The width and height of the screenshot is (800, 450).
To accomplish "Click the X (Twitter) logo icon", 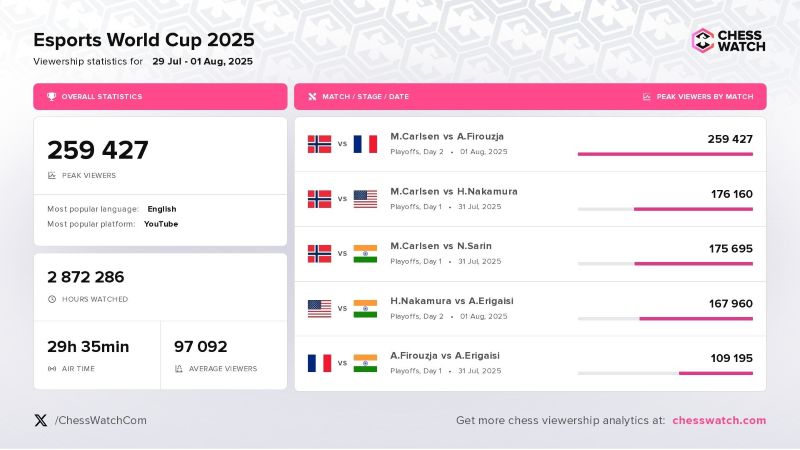I will 40,420.
